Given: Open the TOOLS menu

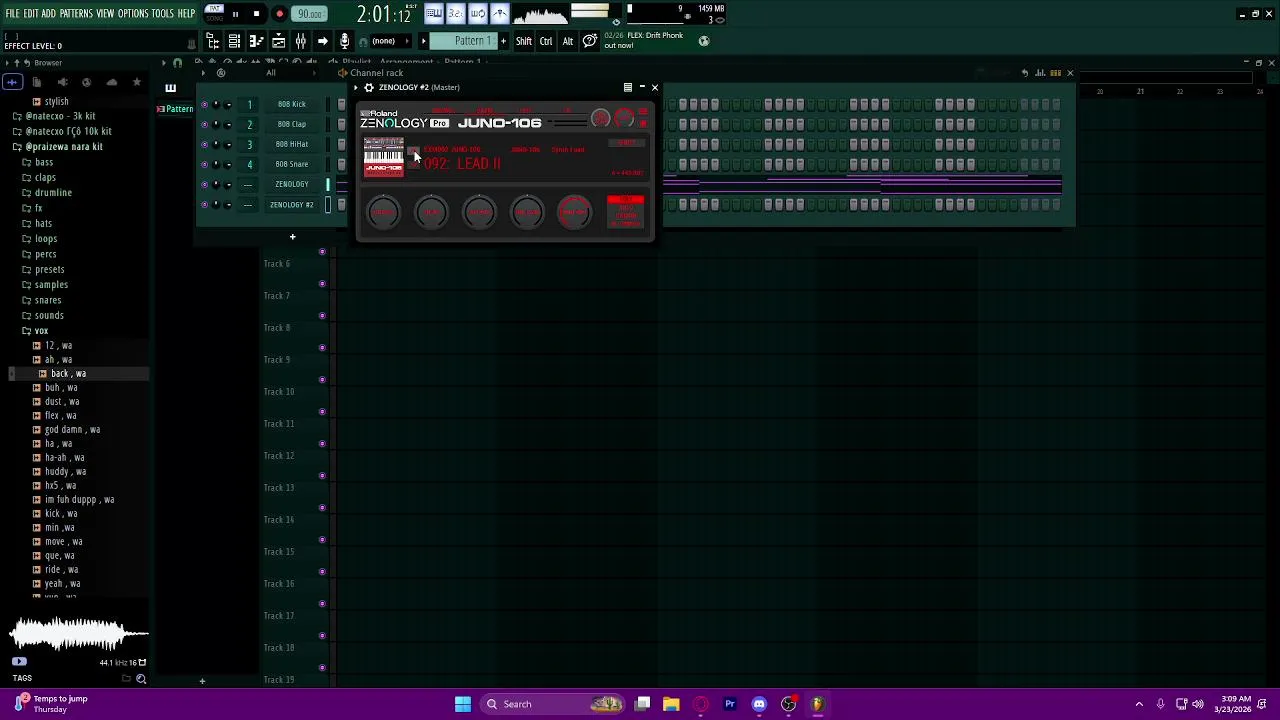Looking at the screenshot, I should pos(163,14).
